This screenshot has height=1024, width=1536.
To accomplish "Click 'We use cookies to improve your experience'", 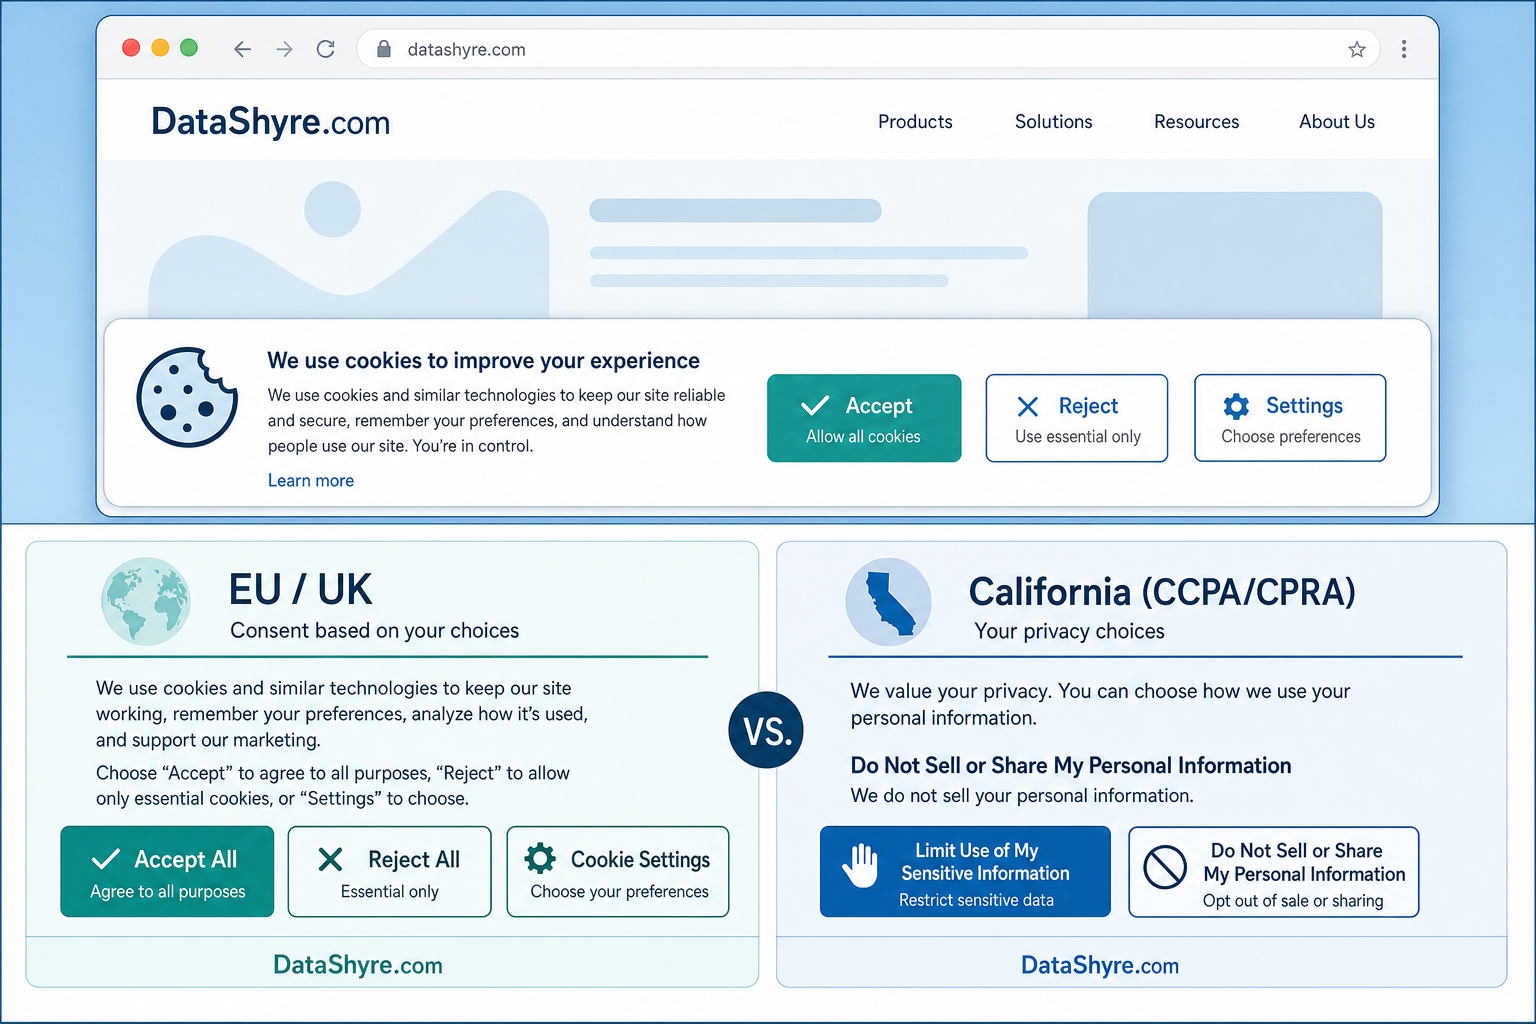I will [484, 361].
